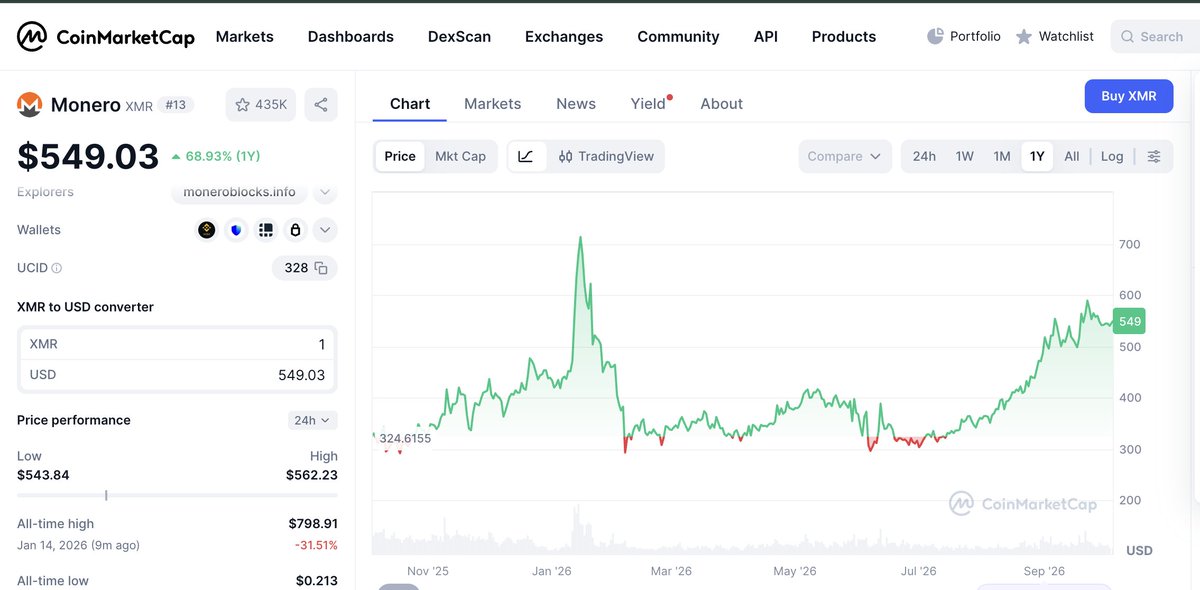Open the News tab
Image resolution: width=1200 pixels, height=590 pixels.
(x=576, y=104)
